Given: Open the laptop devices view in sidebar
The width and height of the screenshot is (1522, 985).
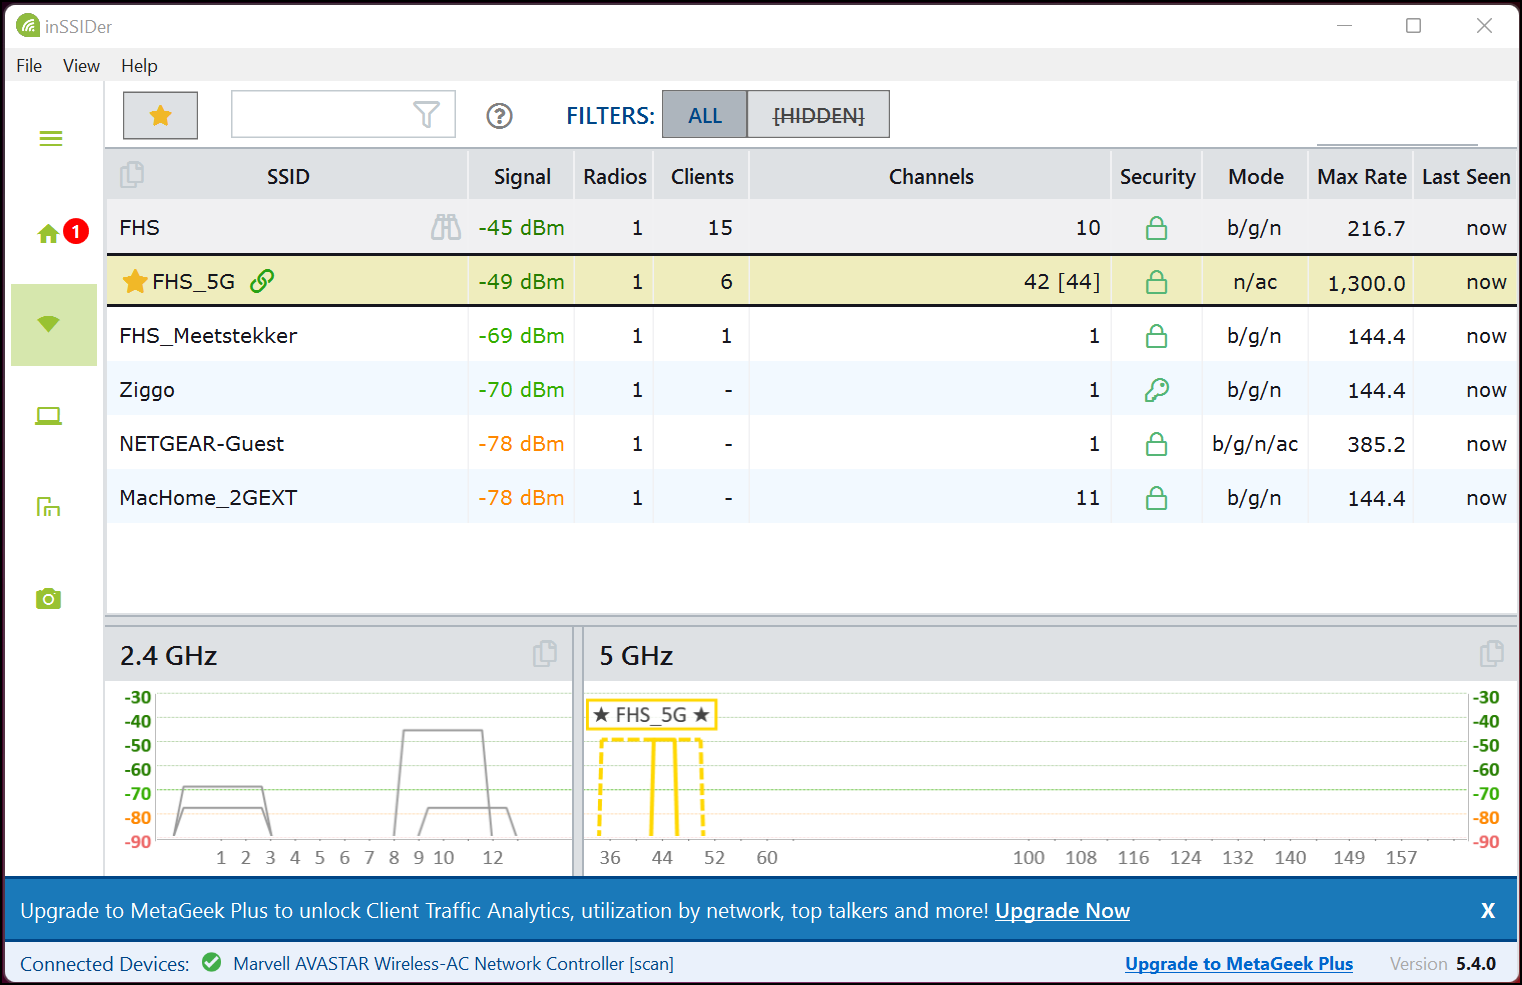Looking at the screenshot, I should pyautogui.click(x=49, y=416).
